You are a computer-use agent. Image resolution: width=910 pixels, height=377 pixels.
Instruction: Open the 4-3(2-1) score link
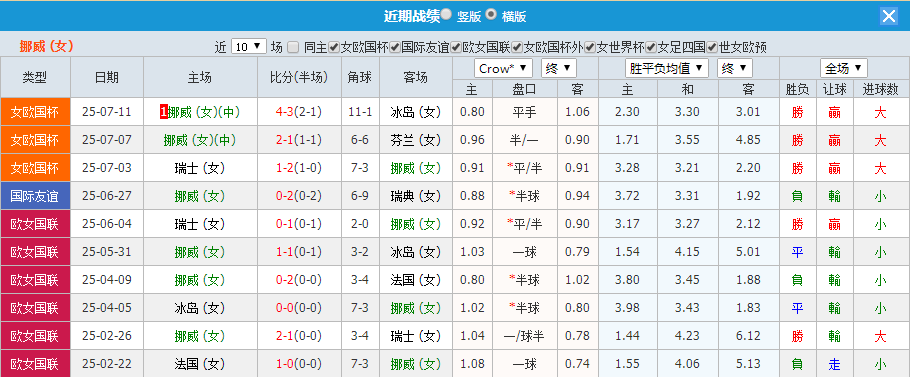tap(299, 112)
